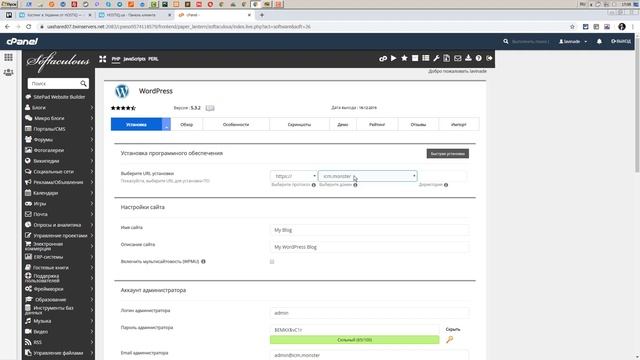Screen dimensions: 640x360
Task: Open the task list icon in toolbar
Action: (425, 58)
